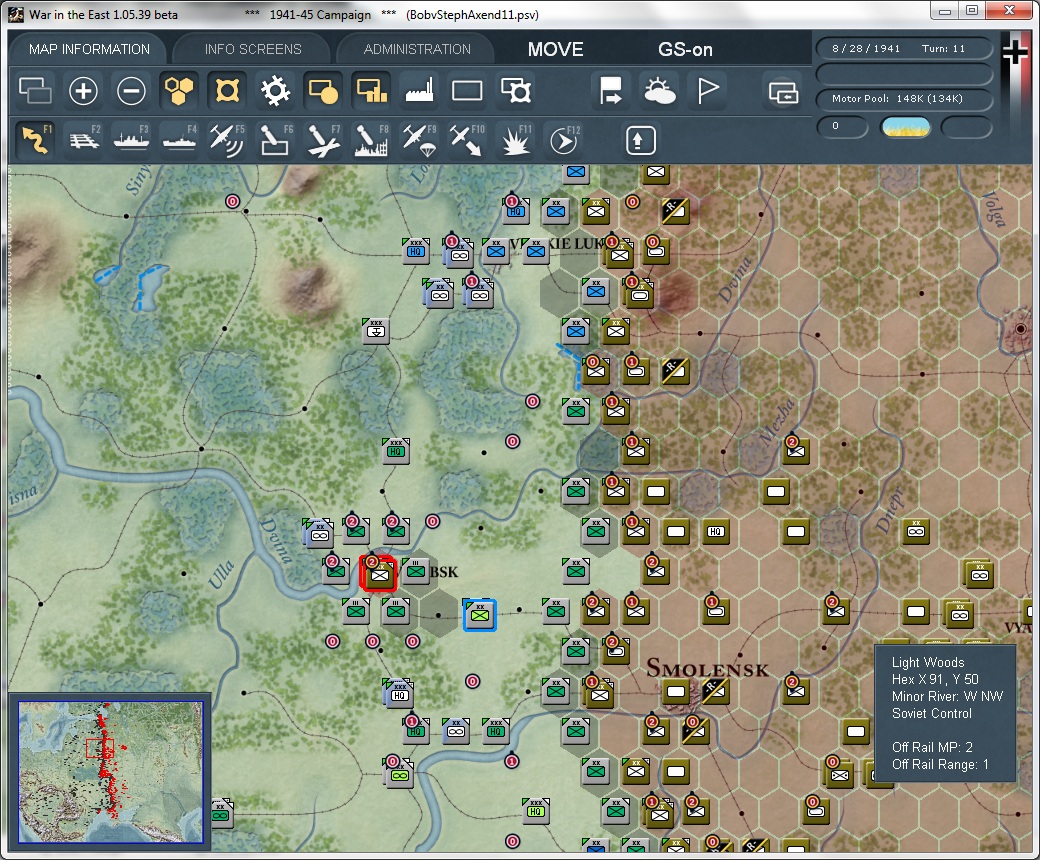Open the INFO SCREENS tab
The width and height of the screenshot is (1040, 860).
click(253, 49)
